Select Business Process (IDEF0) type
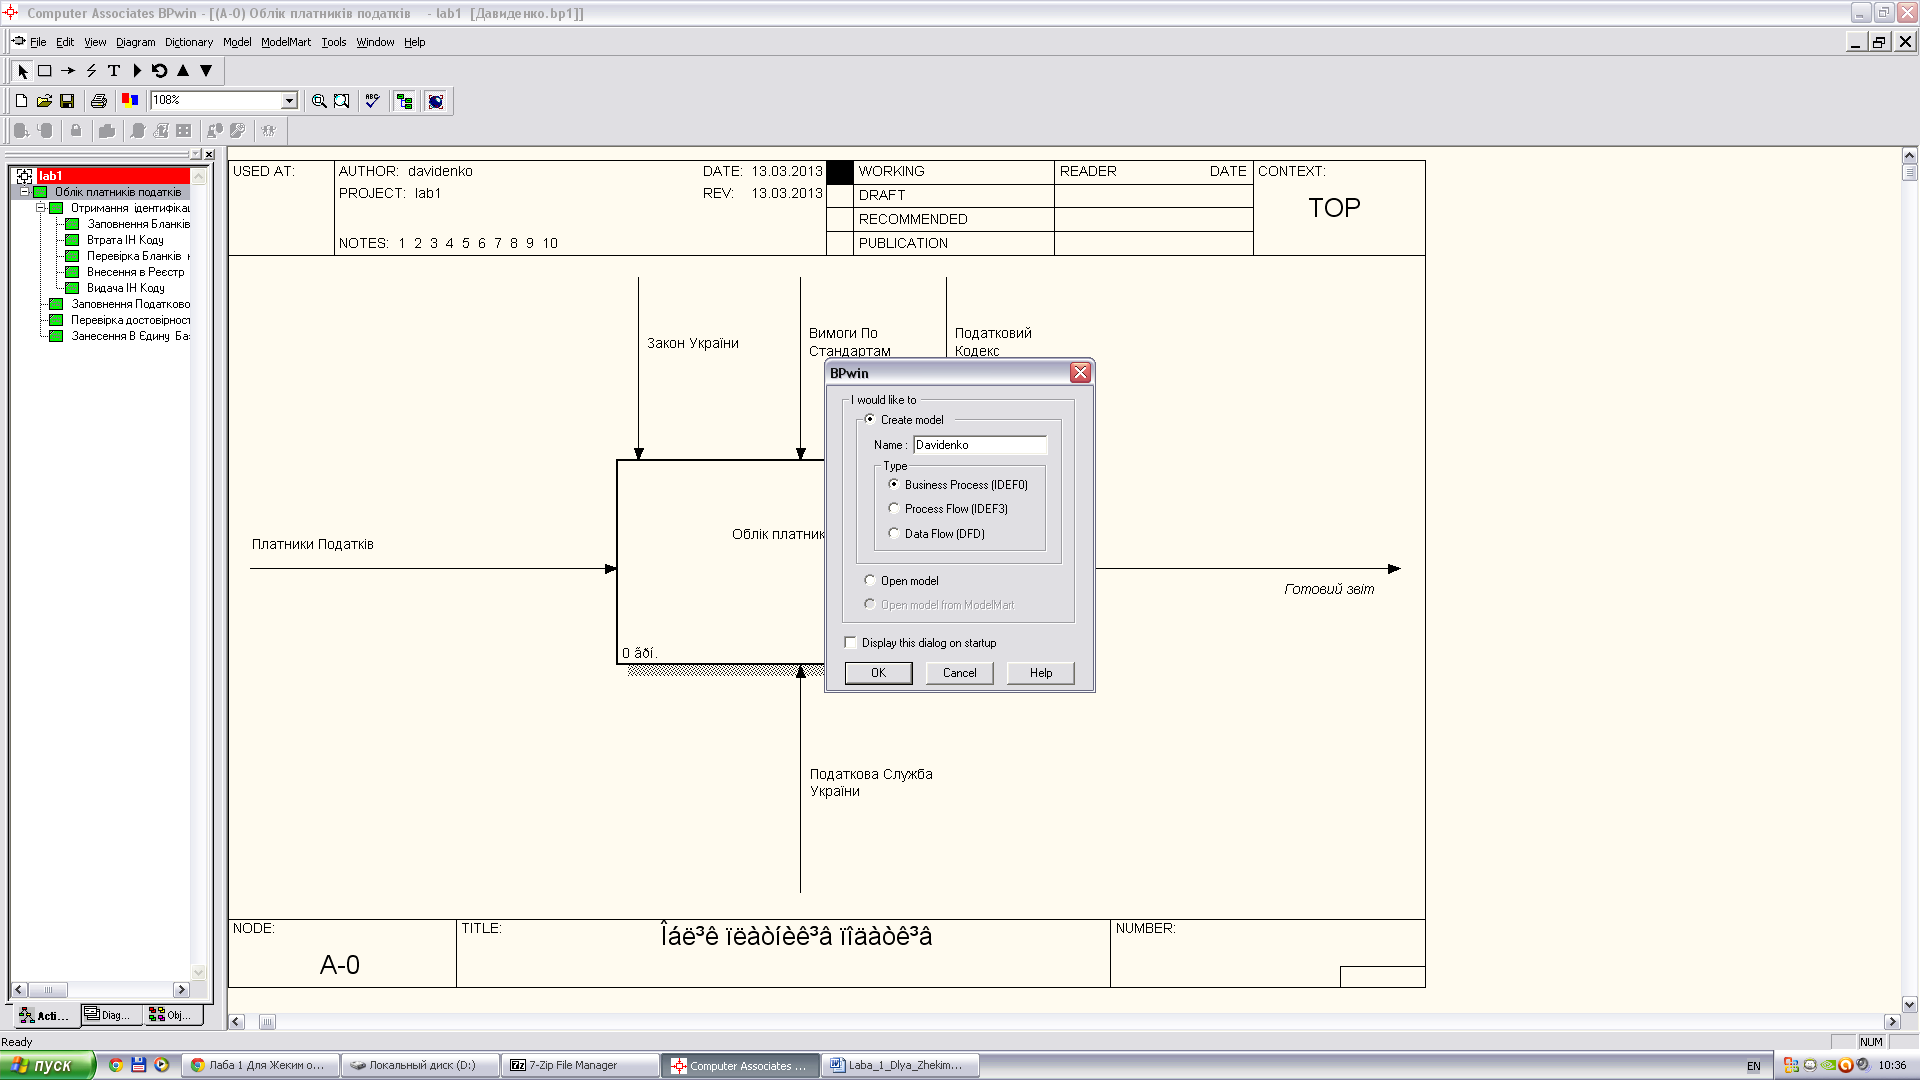The width and height of the screenshot is (1920, 1080). 894,484
